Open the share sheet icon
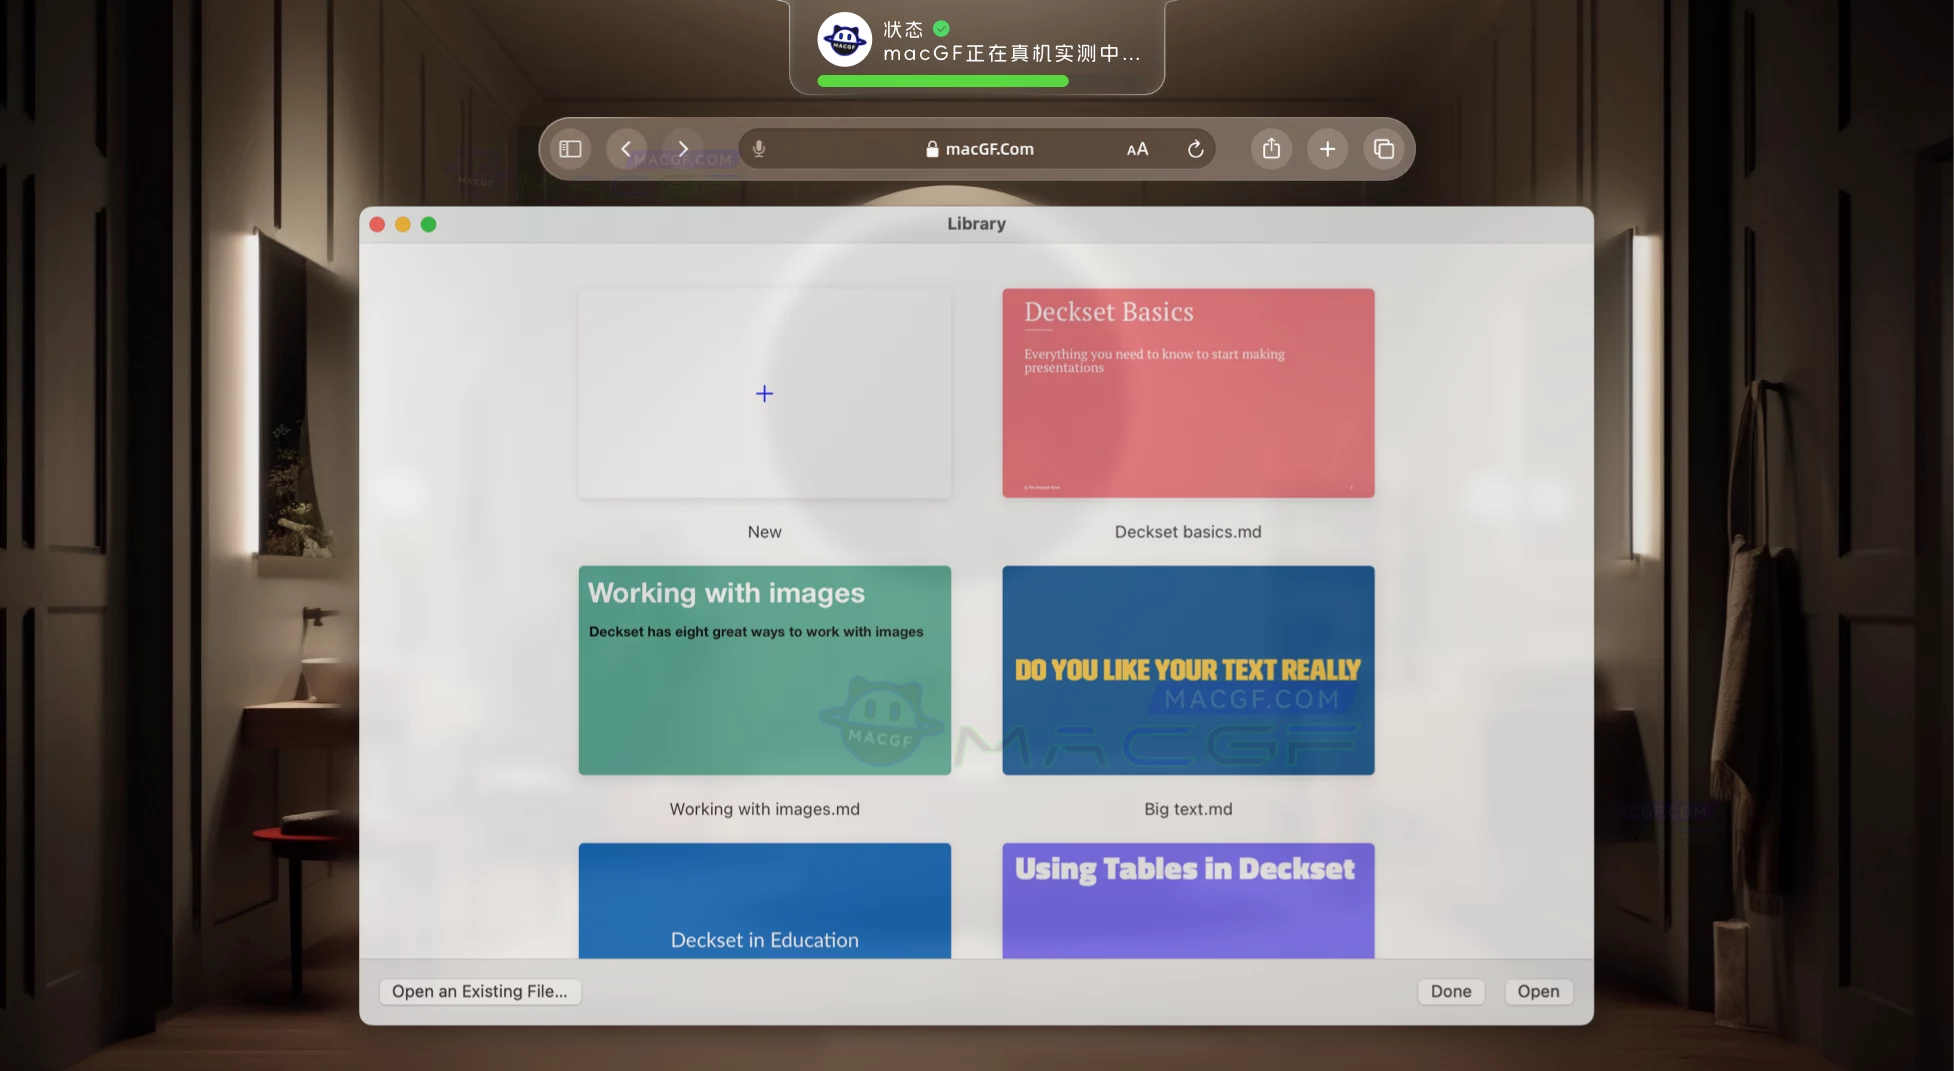Viewport: 1954px width, 1071px height. pyautogui.click(x=1271, y=149)
